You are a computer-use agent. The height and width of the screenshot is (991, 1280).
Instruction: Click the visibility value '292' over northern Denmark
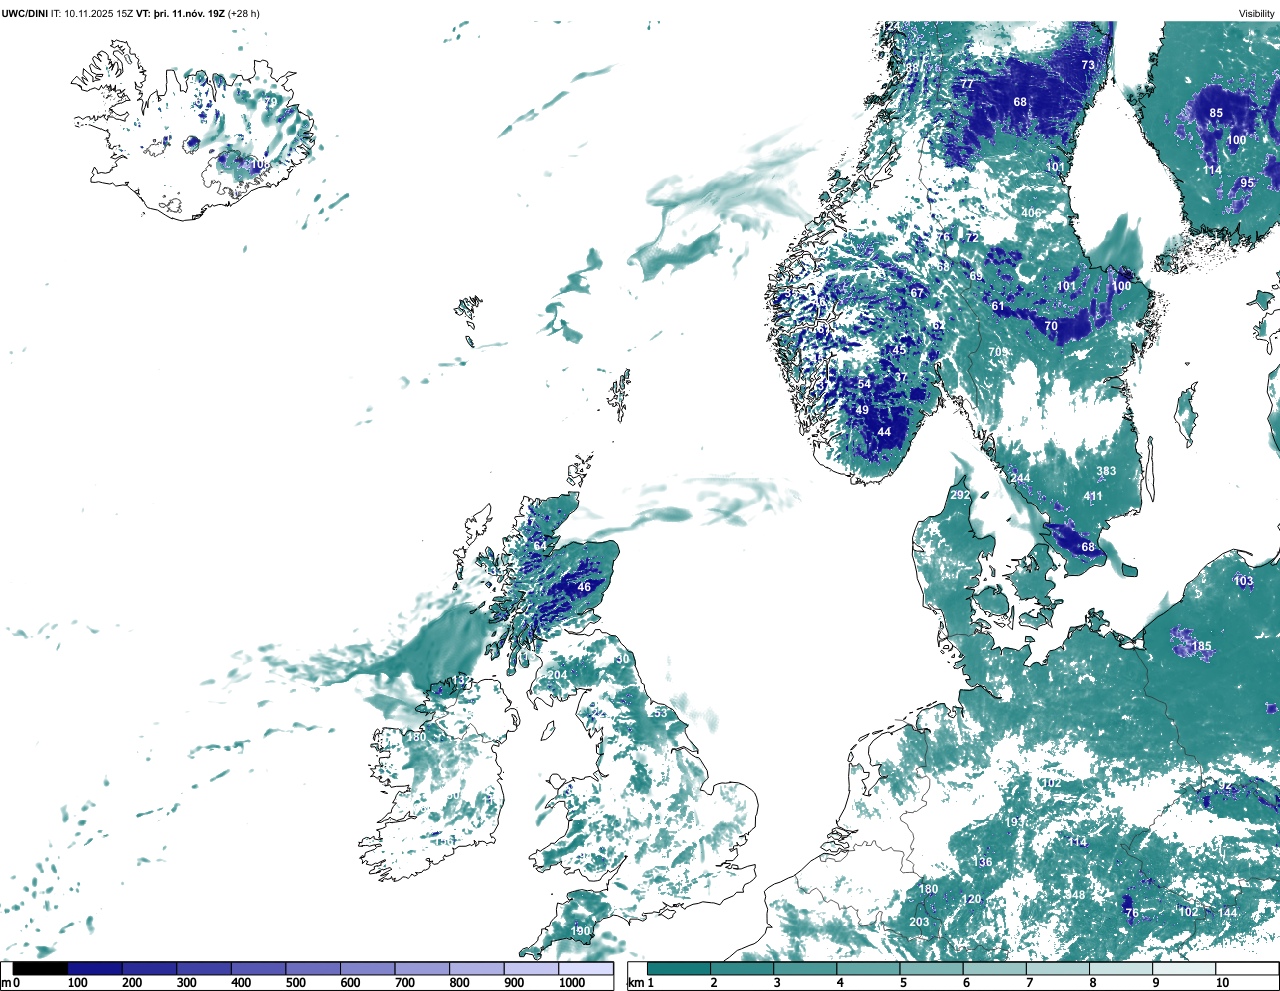point(960,495)
